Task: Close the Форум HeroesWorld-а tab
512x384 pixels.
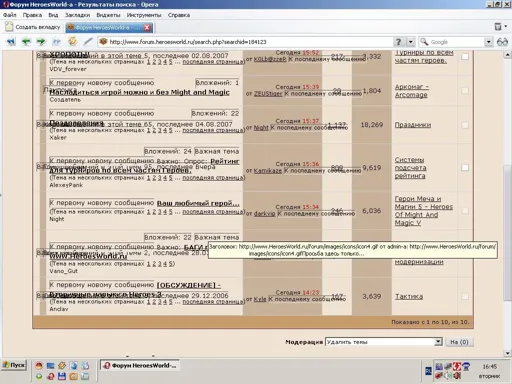Action: [147, 27]
